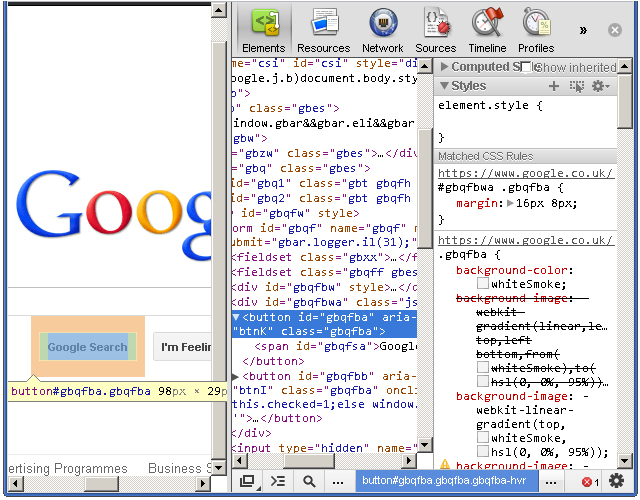Open the Sources panel
640x500 pixels.
pos(436,30)
